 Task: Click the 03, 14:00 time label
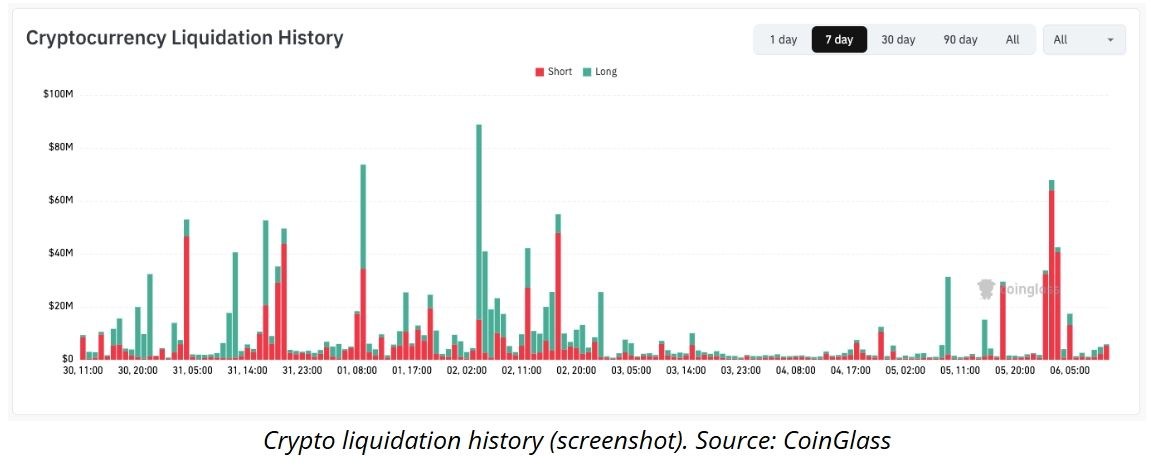[x=686, y=371]
